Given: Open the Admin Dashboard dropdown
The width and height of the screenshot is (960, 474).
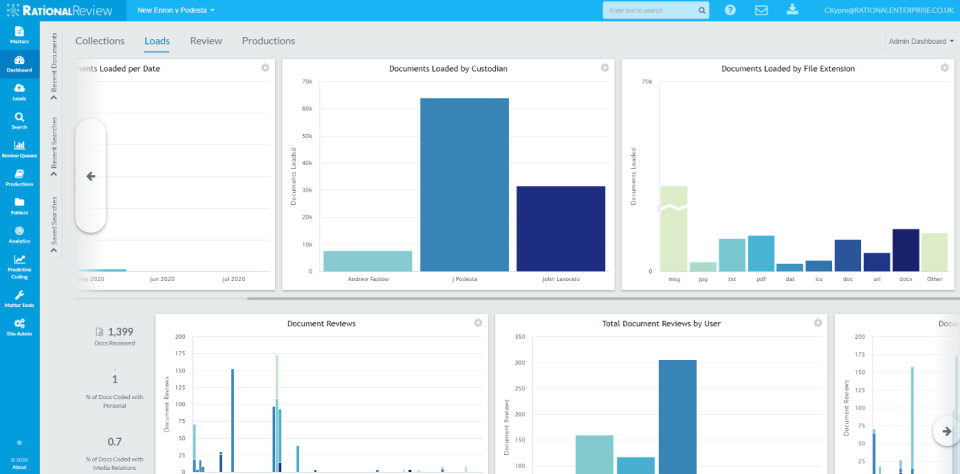Looking at the screenshot, I should tap(920, 42).
